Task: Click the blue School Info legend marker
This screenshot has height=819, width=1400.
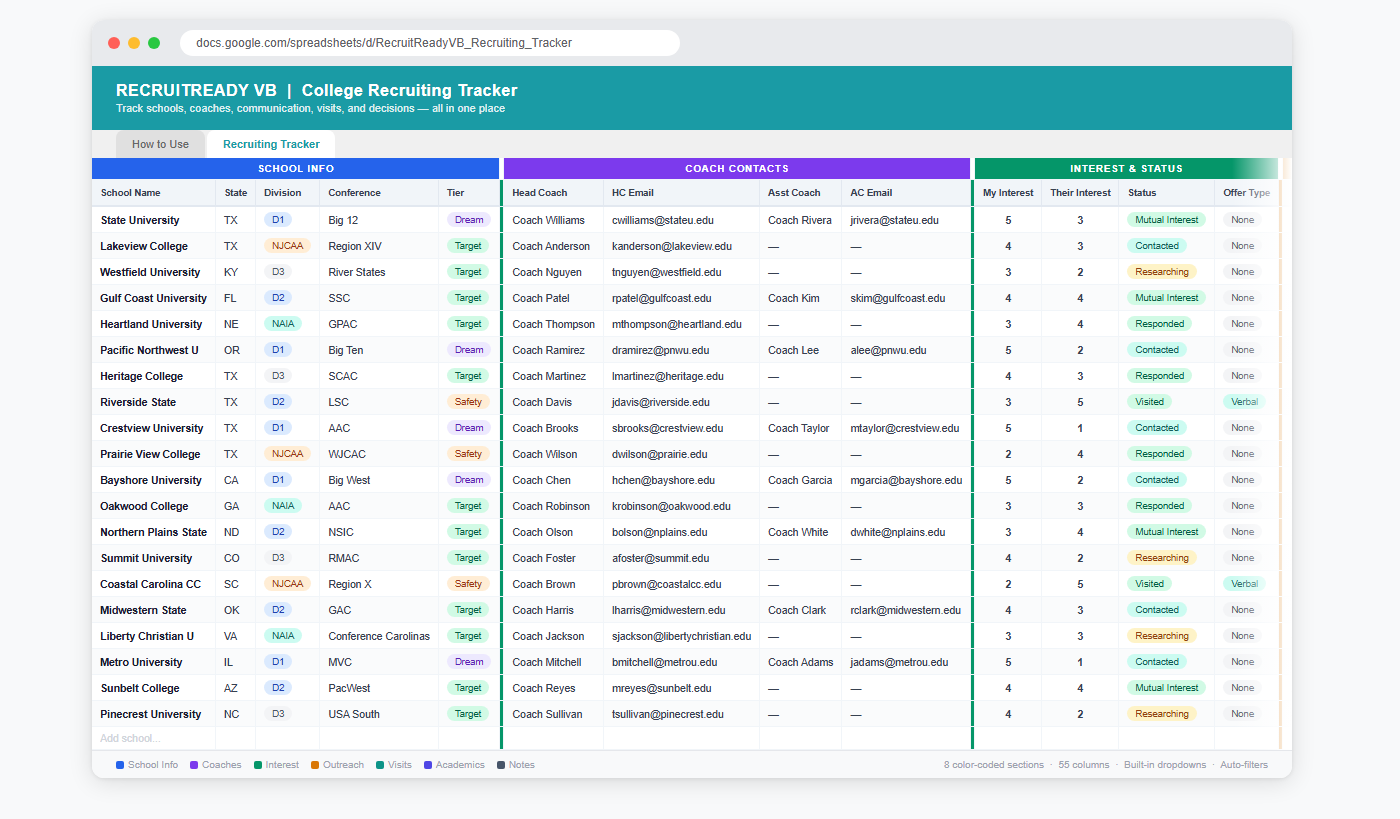Action: click(x=120, y=765)
